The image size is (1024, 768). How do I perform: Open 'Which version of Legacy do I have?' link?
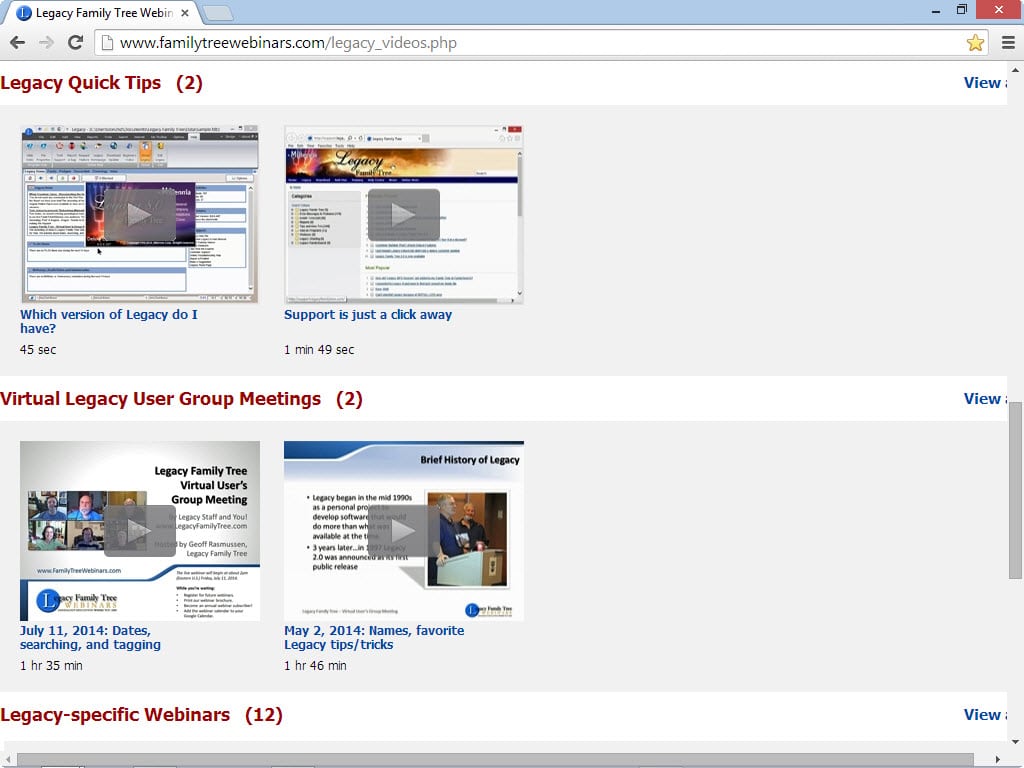108,321
